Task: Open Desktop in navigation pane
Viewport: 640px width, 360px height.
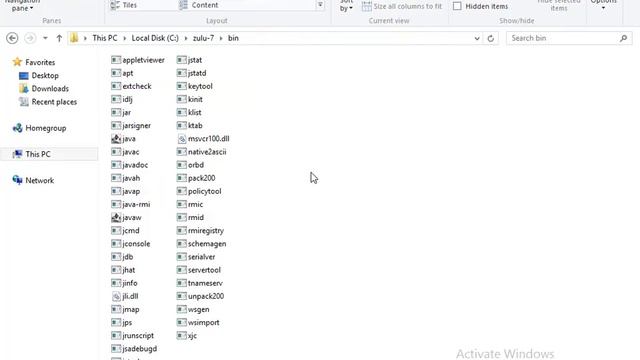Action: coord(39,76)
